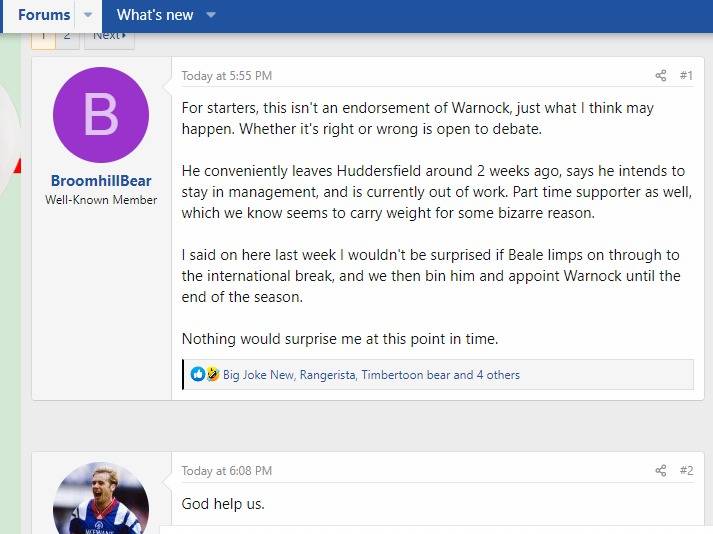Expand the What's new dropdown arrow
The height and width of the screenshot is (534, 713).
211,15
